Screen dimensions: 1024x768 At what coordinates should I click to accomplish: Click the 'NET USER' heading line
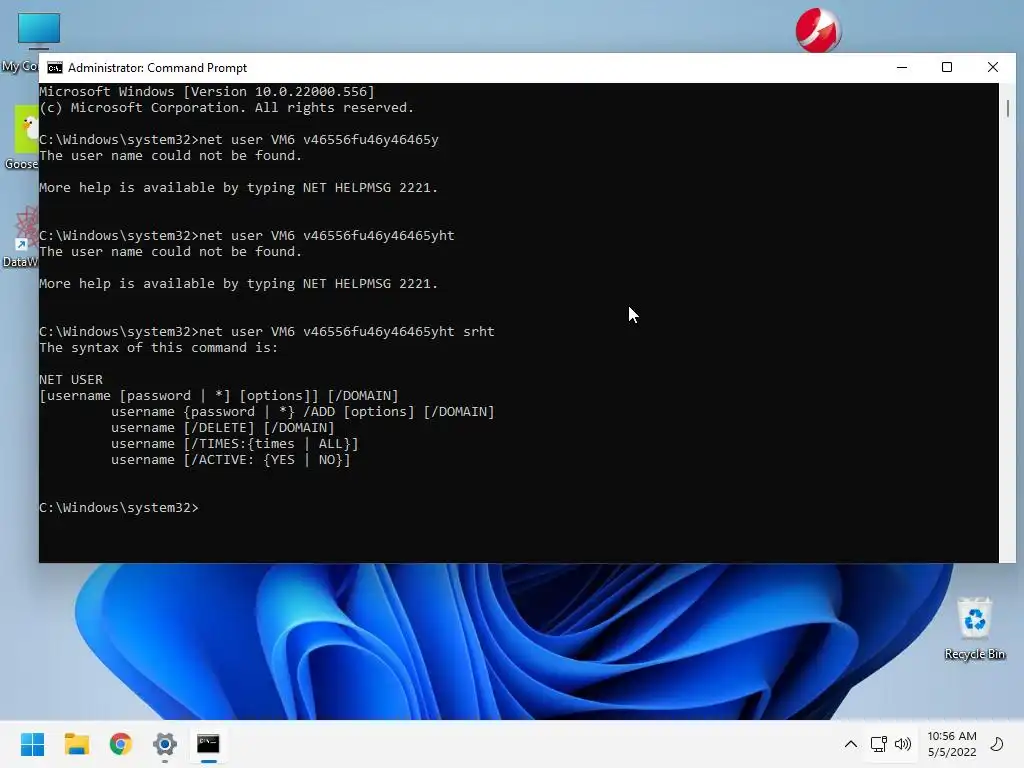(71, 379)
